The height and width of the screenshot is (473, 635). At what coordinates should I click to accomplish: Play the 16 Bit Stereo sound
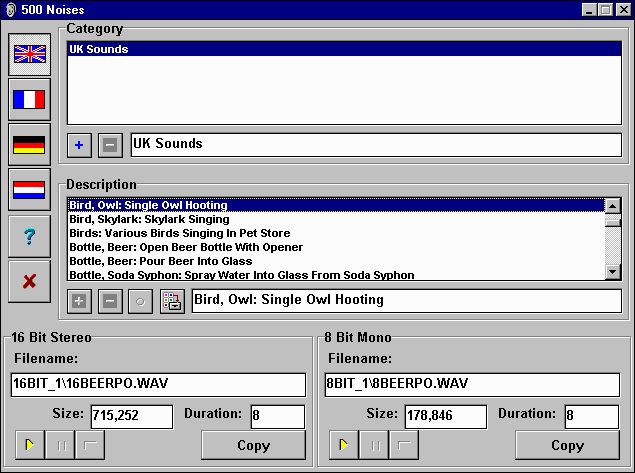(29, 445)
